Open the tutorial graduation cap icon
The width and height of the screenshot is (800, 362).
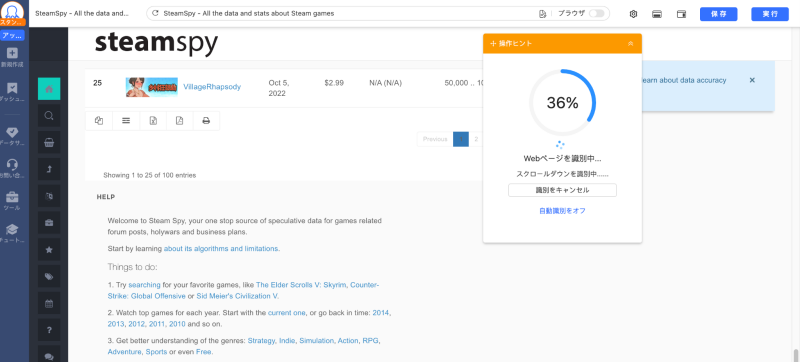(x=12, y=229)
